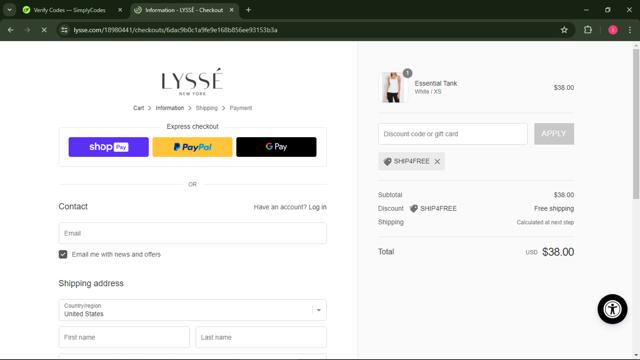Open a new browser tab
This screenshot has height=360, width=640.
(x=248, y=10)
